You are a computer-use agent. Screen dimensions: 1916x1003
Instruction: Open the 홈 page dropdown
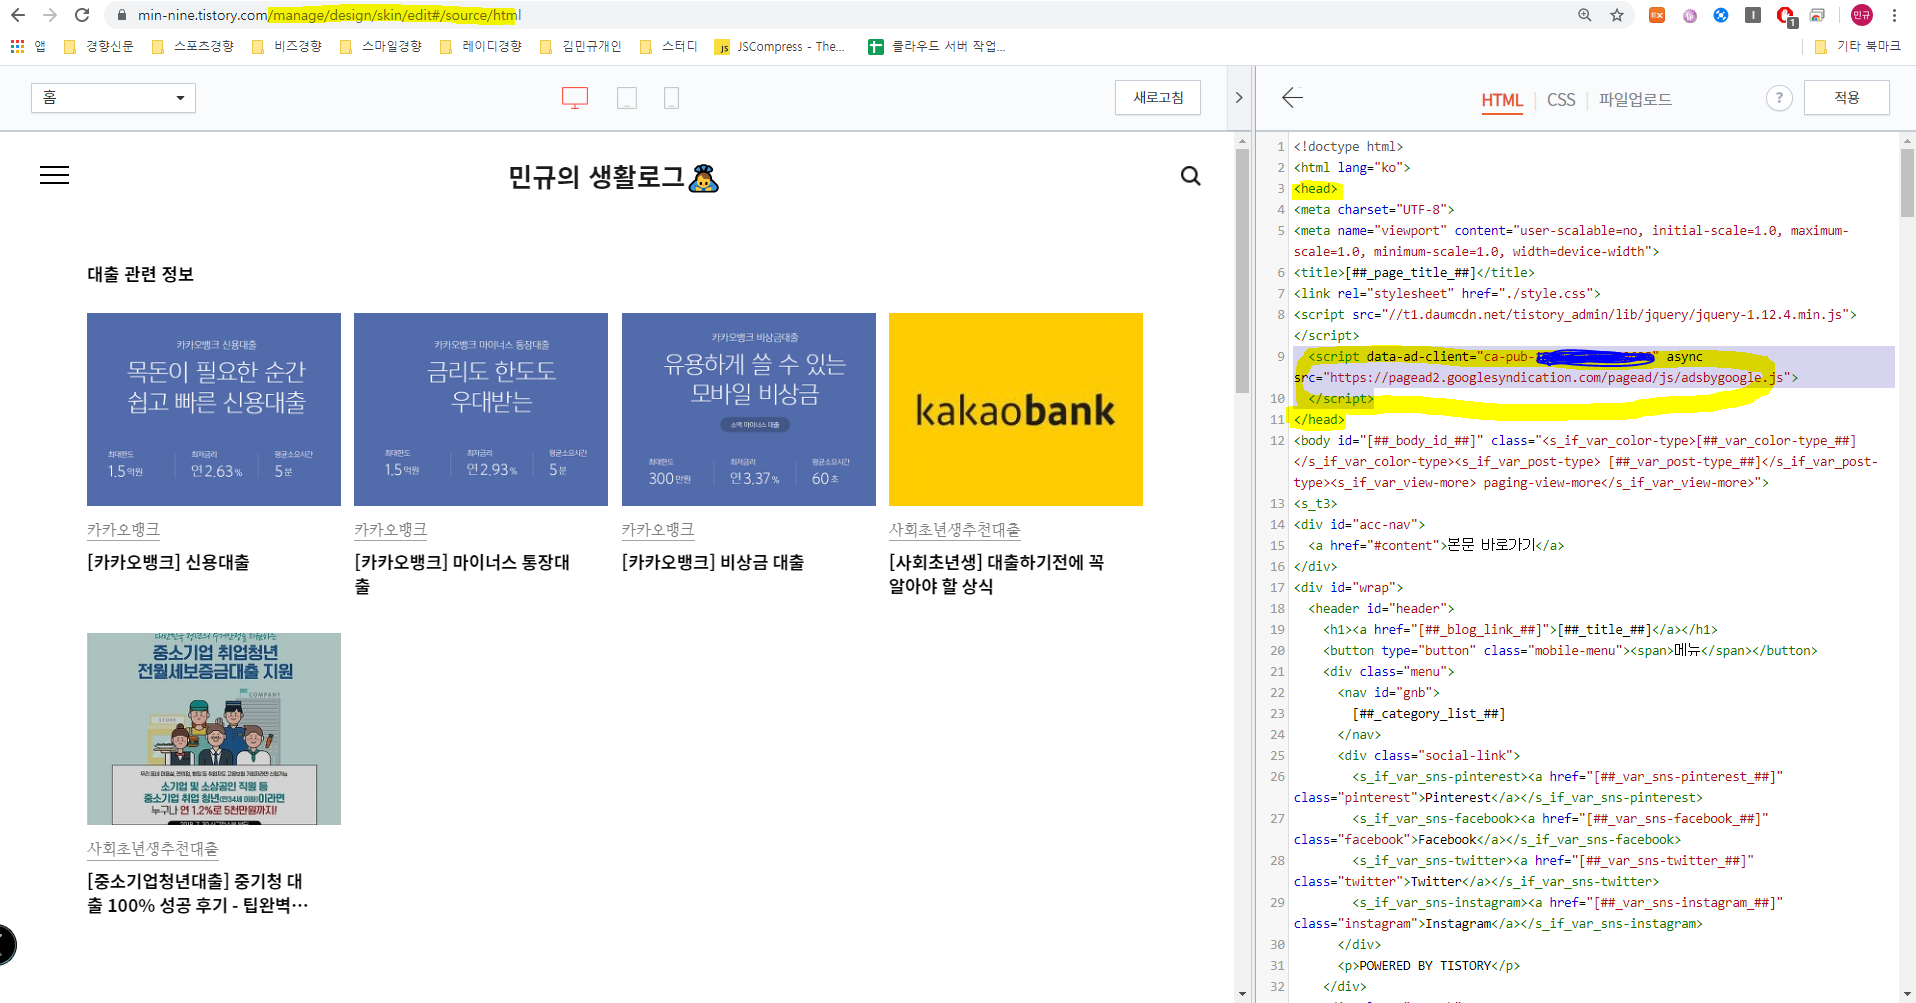click(113, 98)
